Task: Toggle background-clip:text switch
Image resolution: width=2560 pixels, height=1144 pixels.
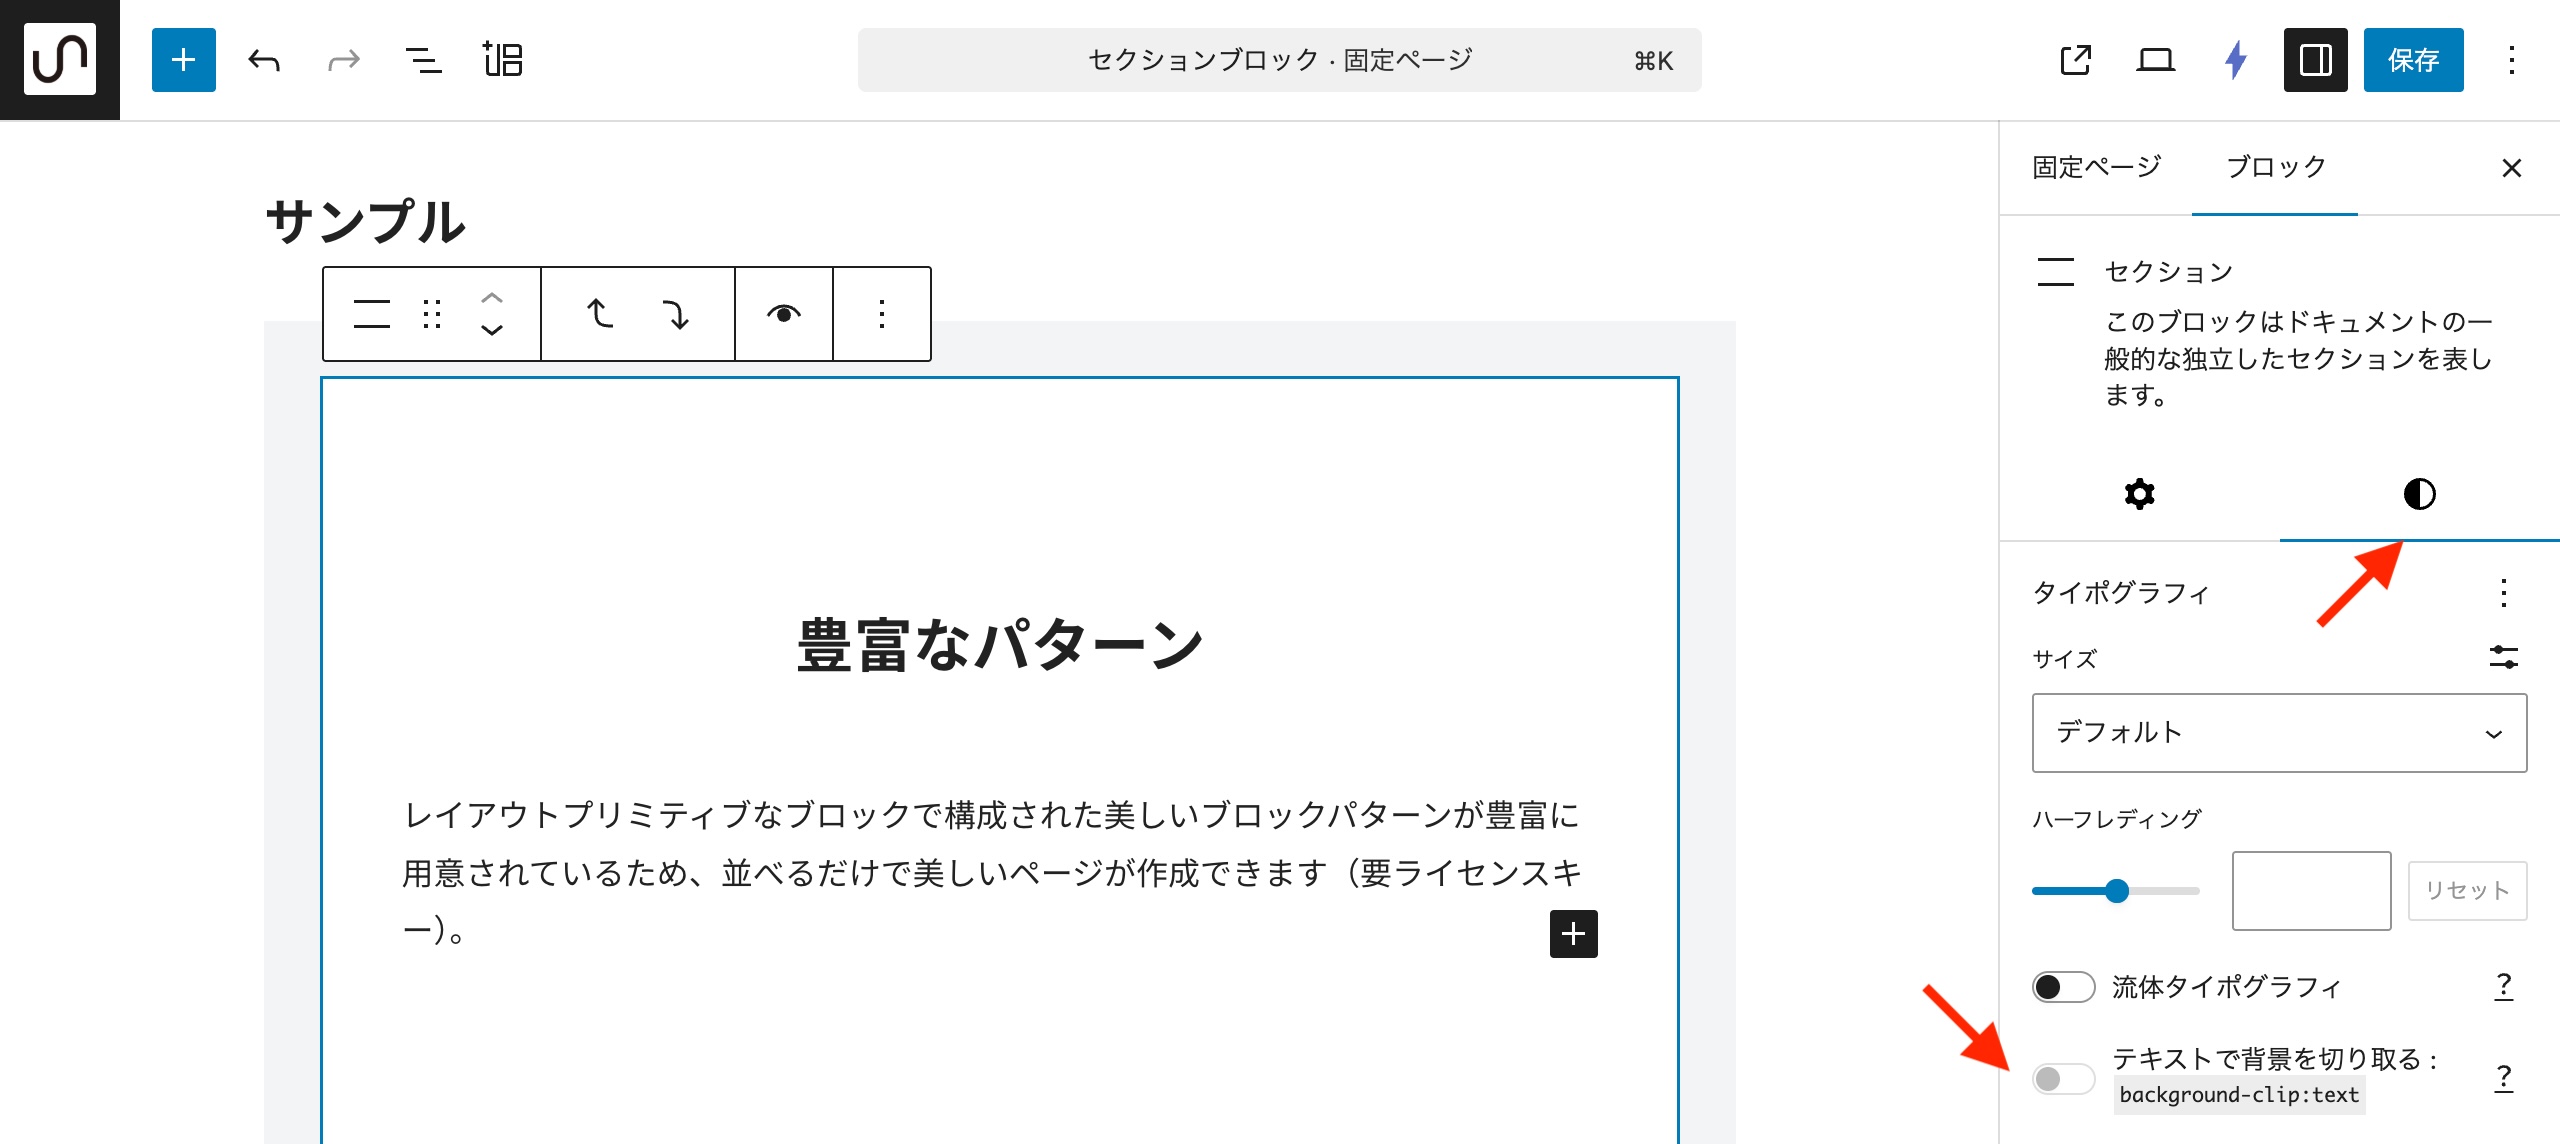Action: click(x=2063, y=1078)
